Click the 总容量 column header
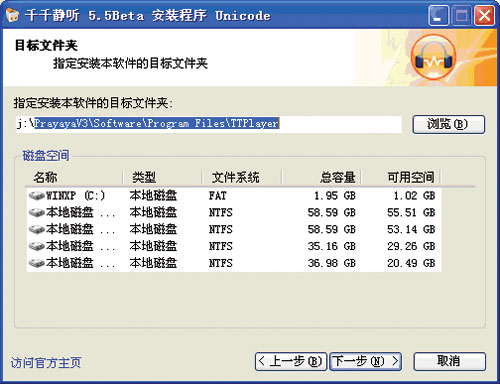The height and width of the screenshot is (384, 500). coord(322,177)
